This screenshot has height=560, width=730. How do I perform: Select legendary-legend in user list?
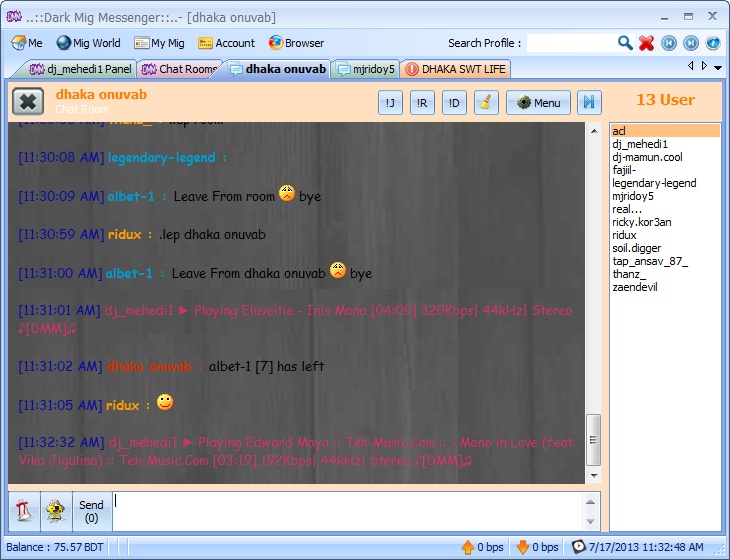pos(665,183)
